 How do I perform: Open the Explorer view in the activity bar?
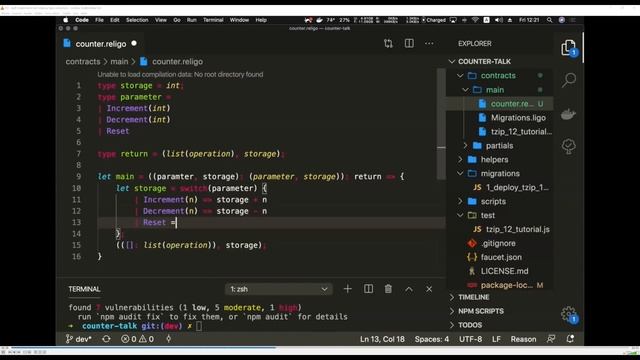click(x=568, y=48)
